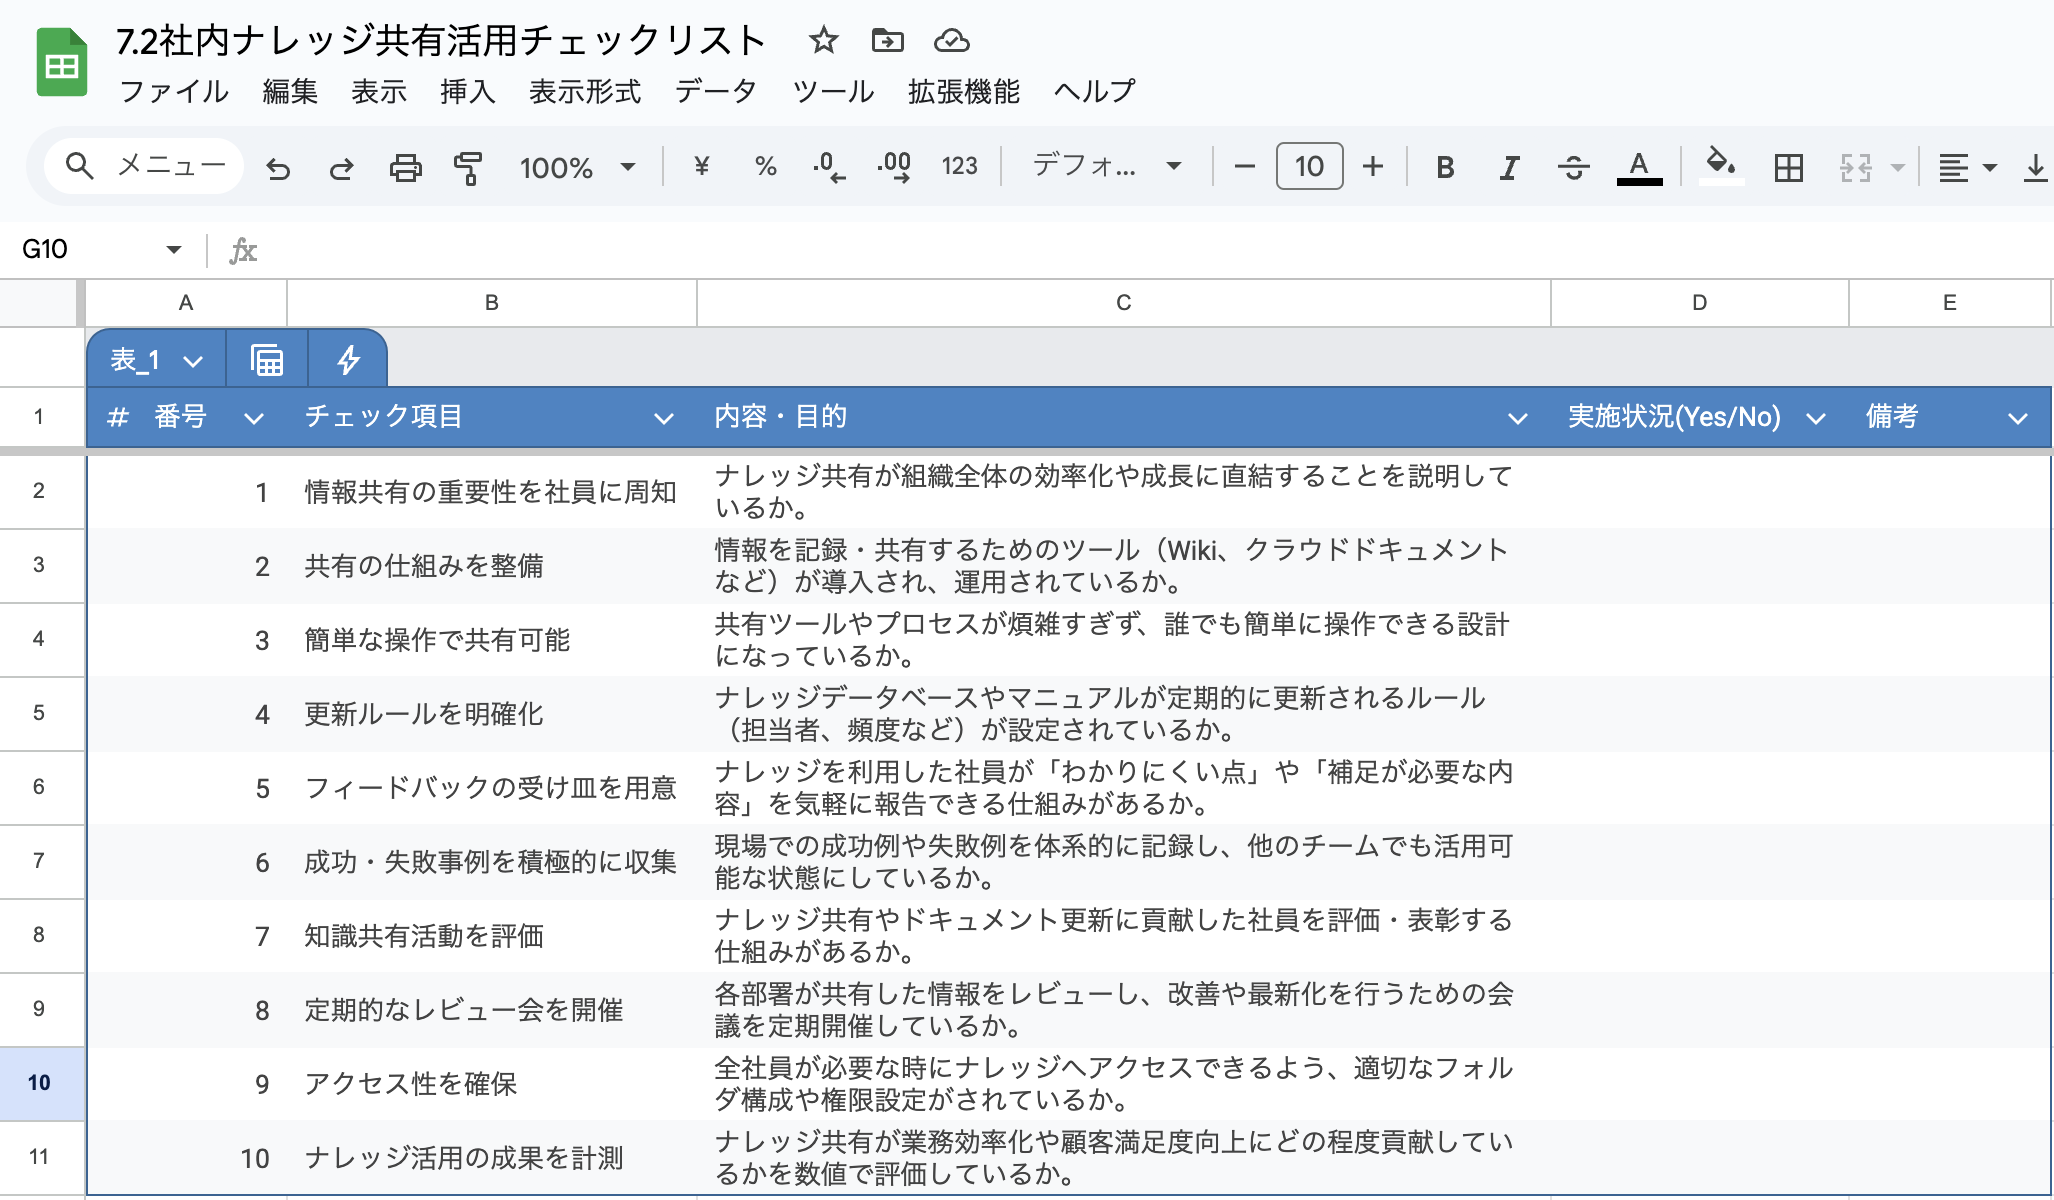Screen dimensions: 2054x1200
Task: Star the 7.2 checklist spreadsheet
Action: pos(822,40)
